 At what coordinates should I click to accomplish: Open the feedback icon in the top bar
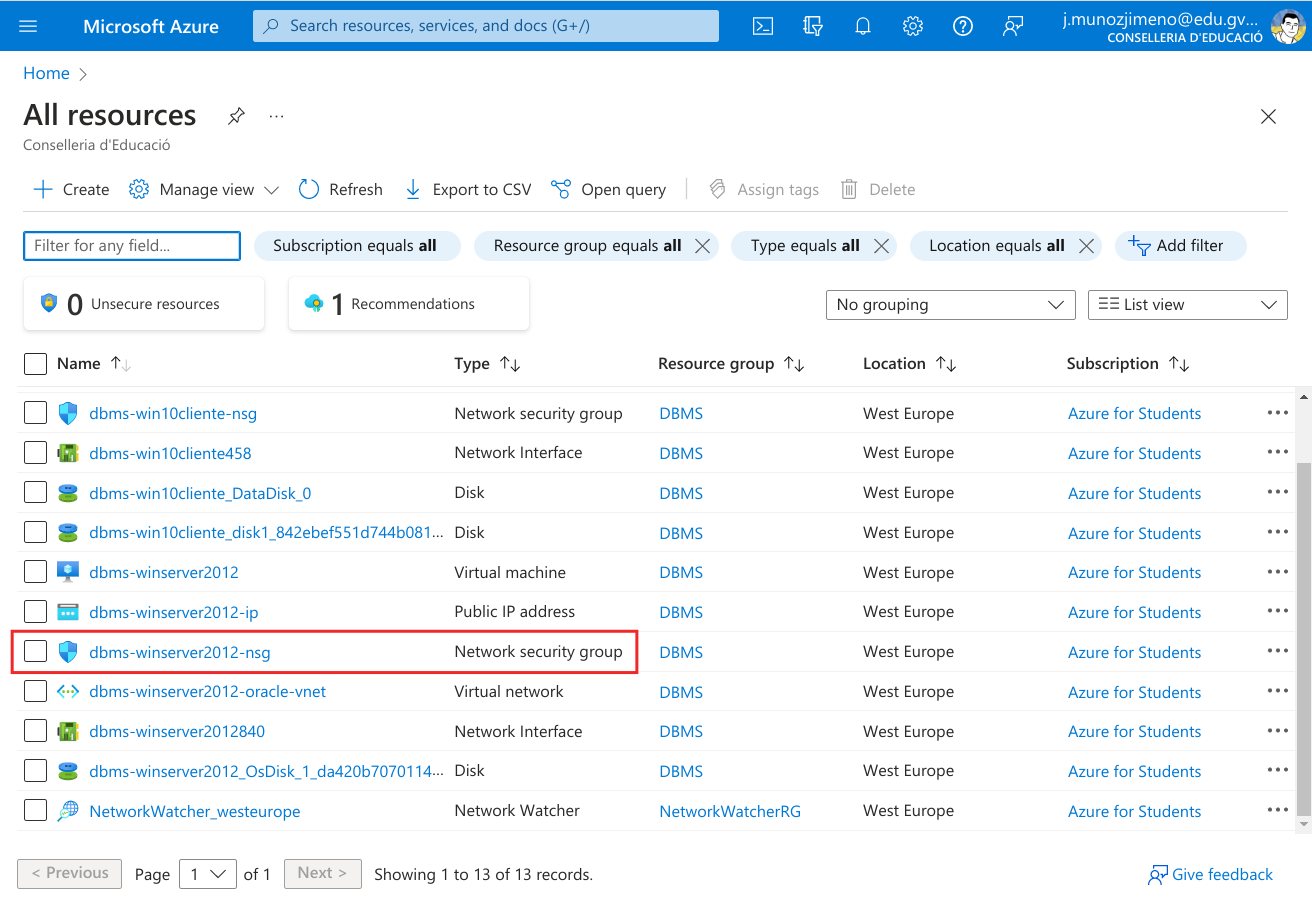point(1013,26)
